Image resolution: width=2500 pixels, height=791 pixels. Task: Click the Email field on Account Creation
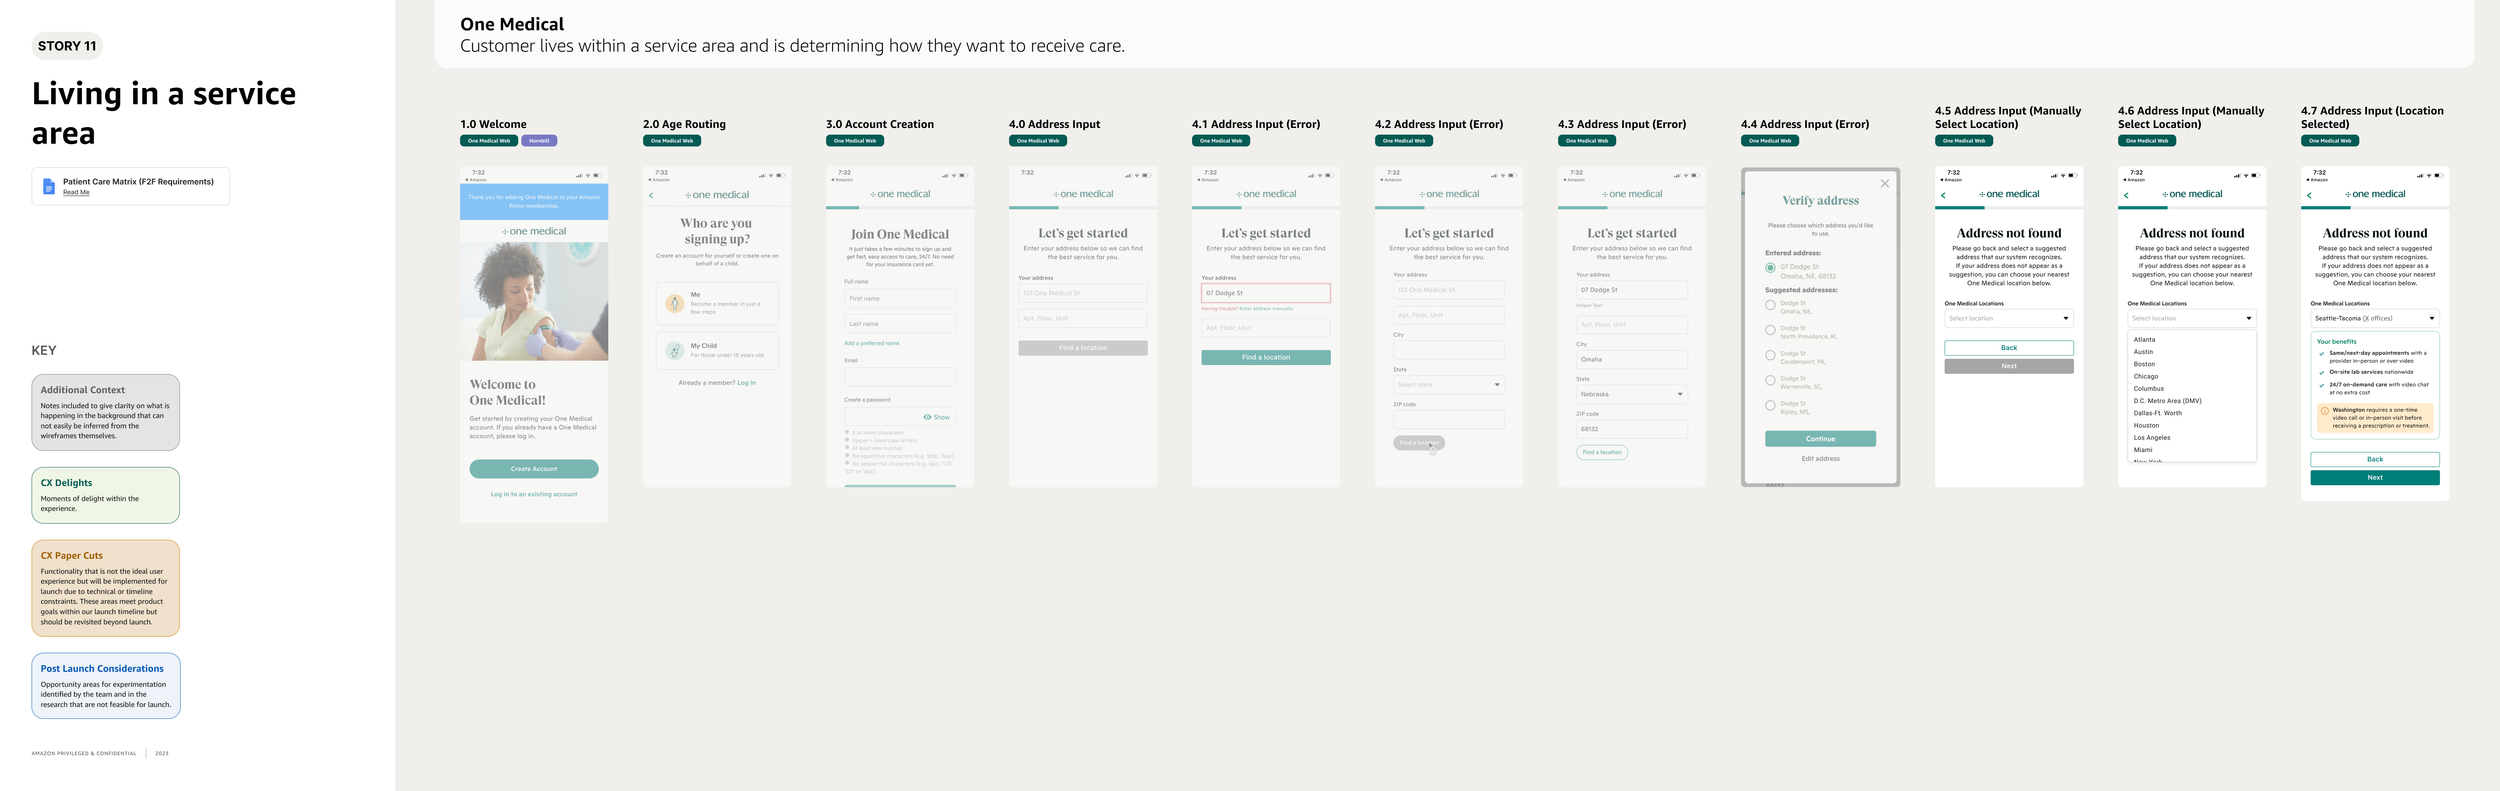pyautogui.click(x=900, y=377)
